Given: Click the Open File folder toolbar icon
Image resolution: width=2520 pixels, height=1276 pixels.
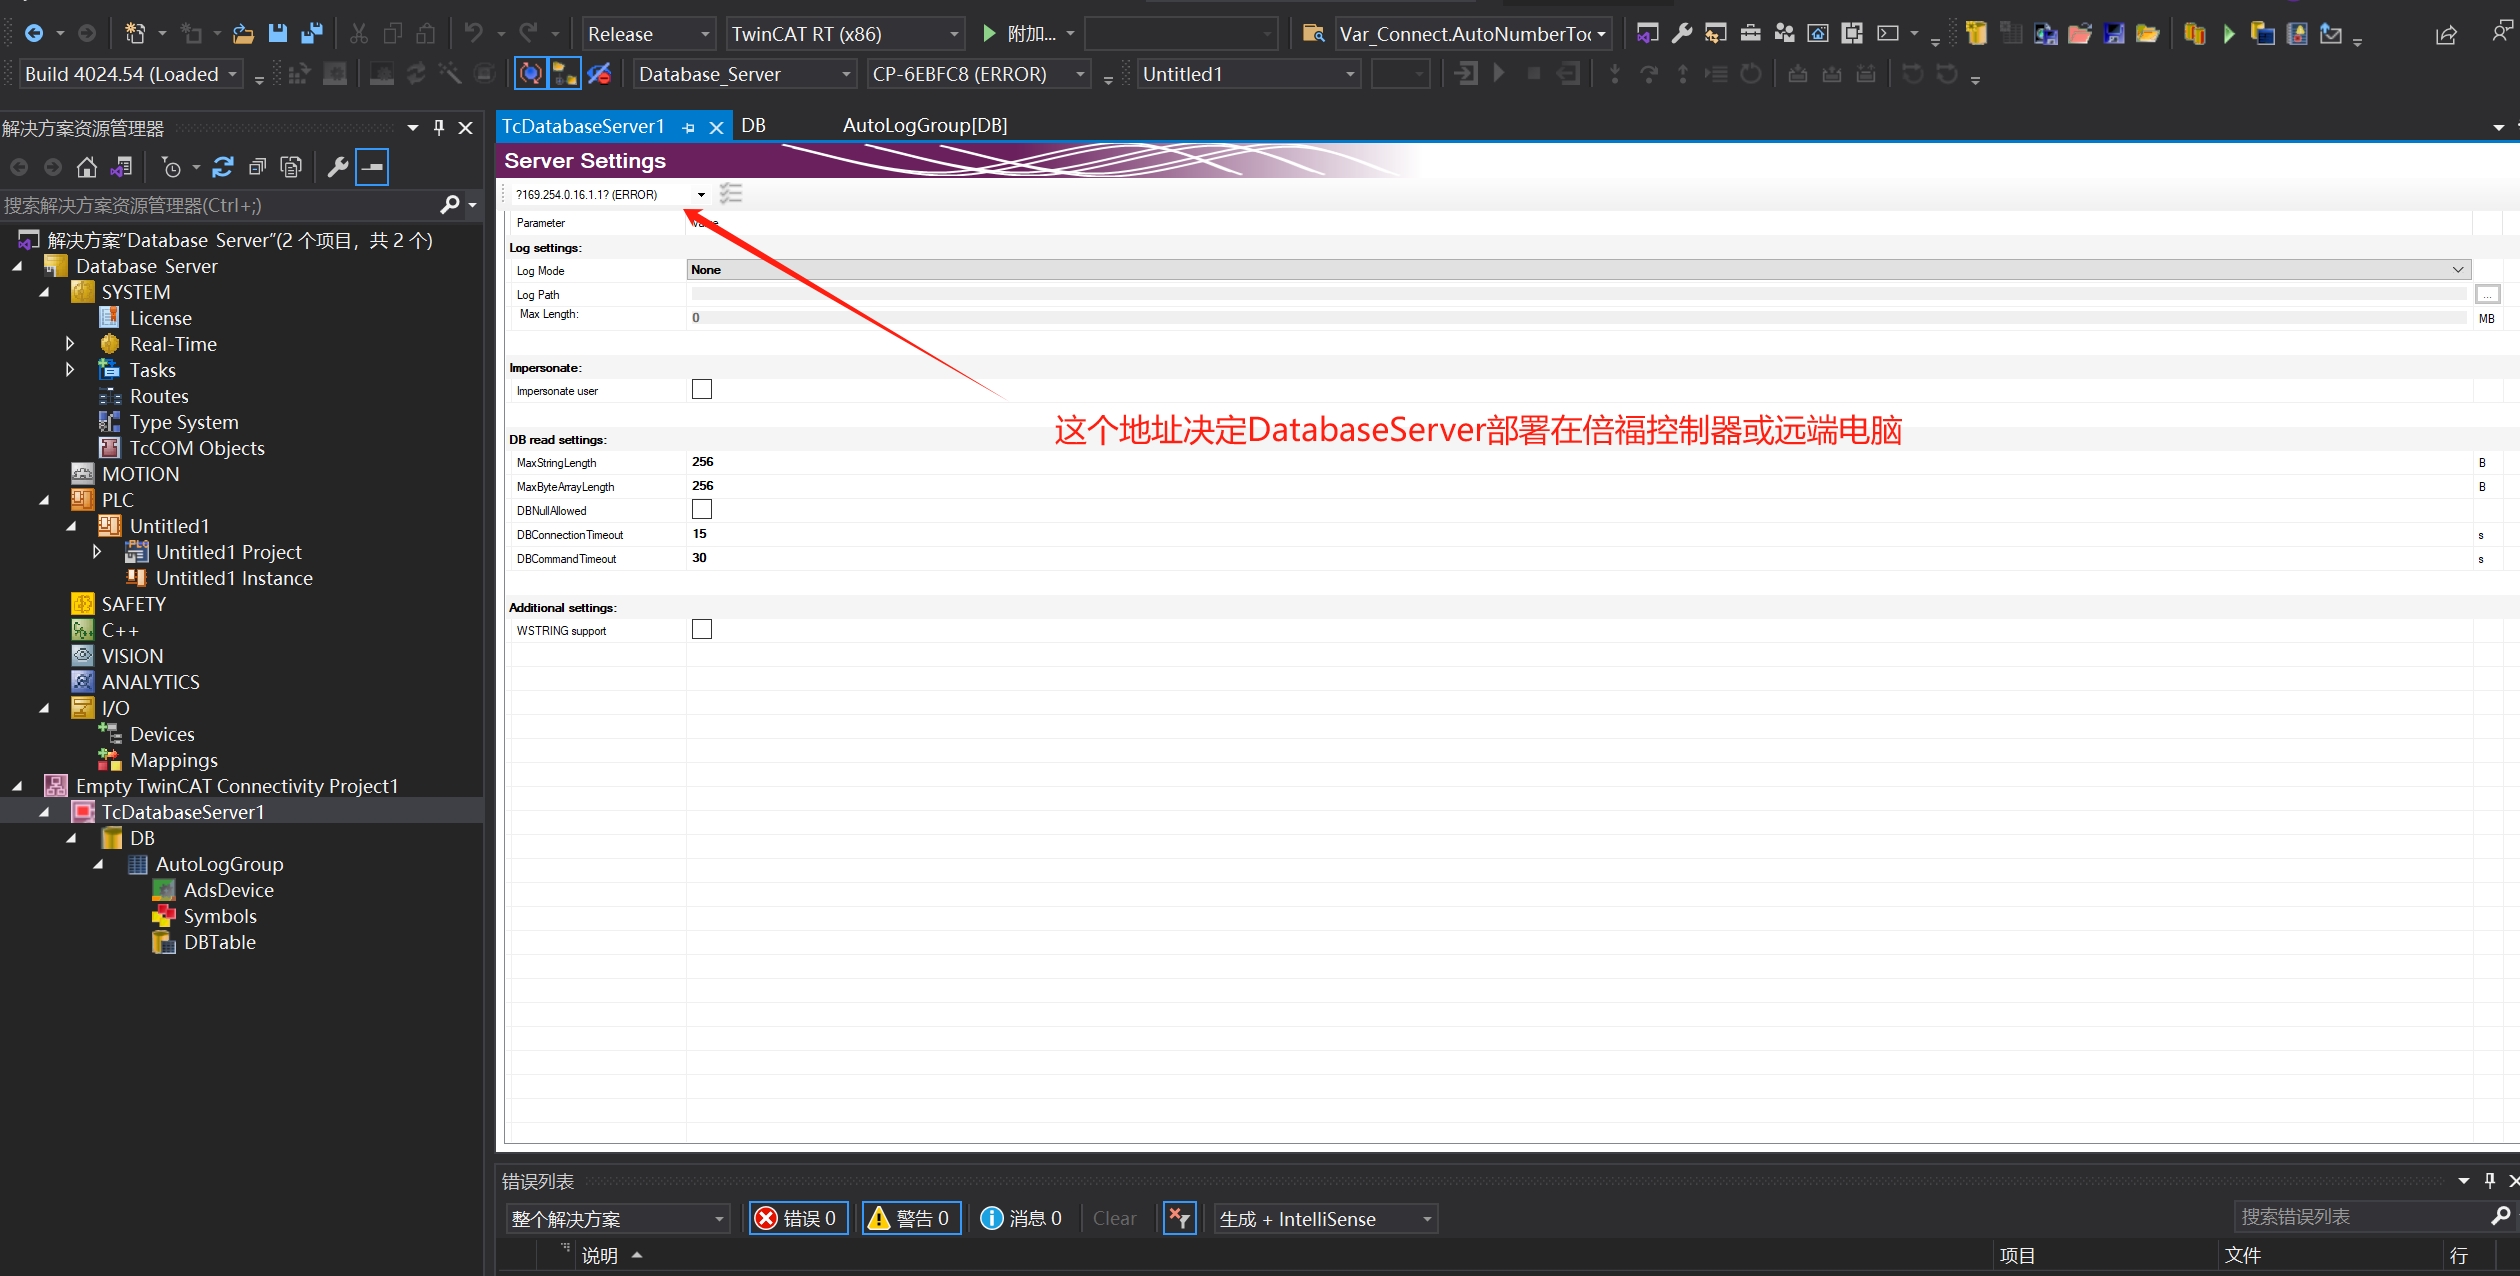Looking at the screenshot, I should 243,34.
